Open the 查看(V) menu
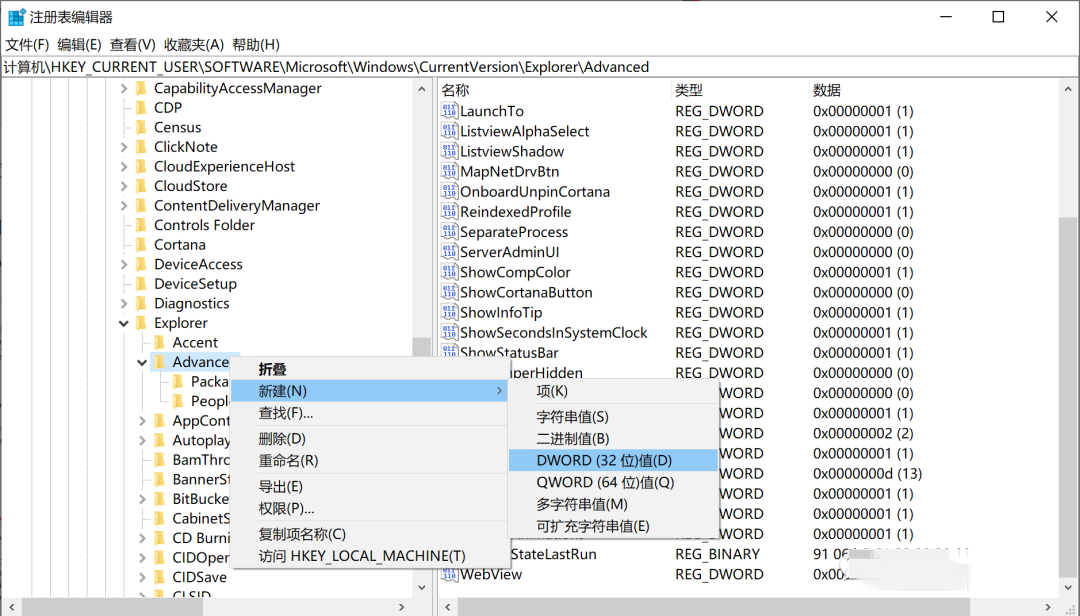Viewport: 1080px width, 616px height. click(x=132, y=45)
